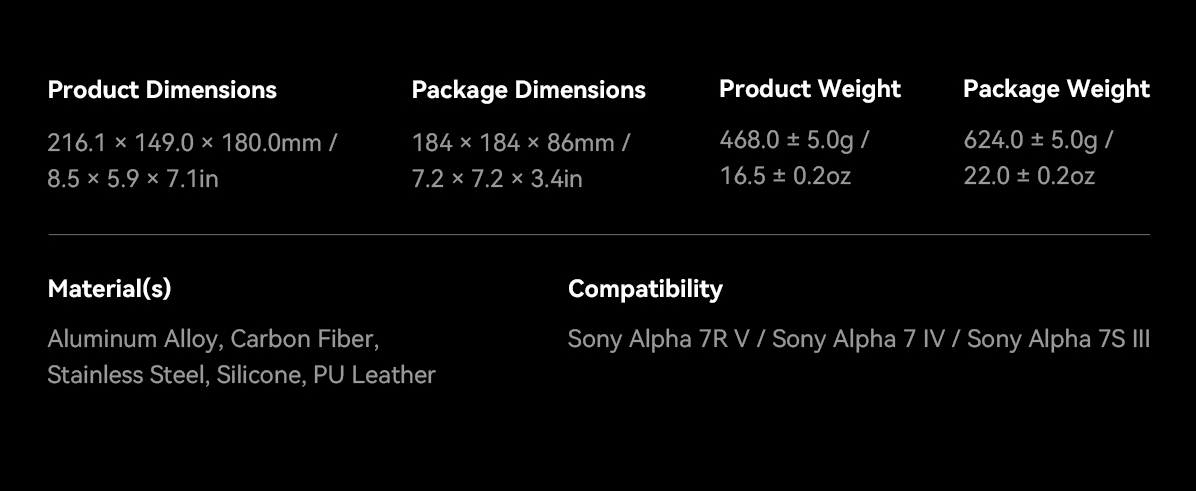Screen dimensions: 1196x491
Task: Click Sony Alpha 7 IV compatibility entry
Action: coord(858,339)
